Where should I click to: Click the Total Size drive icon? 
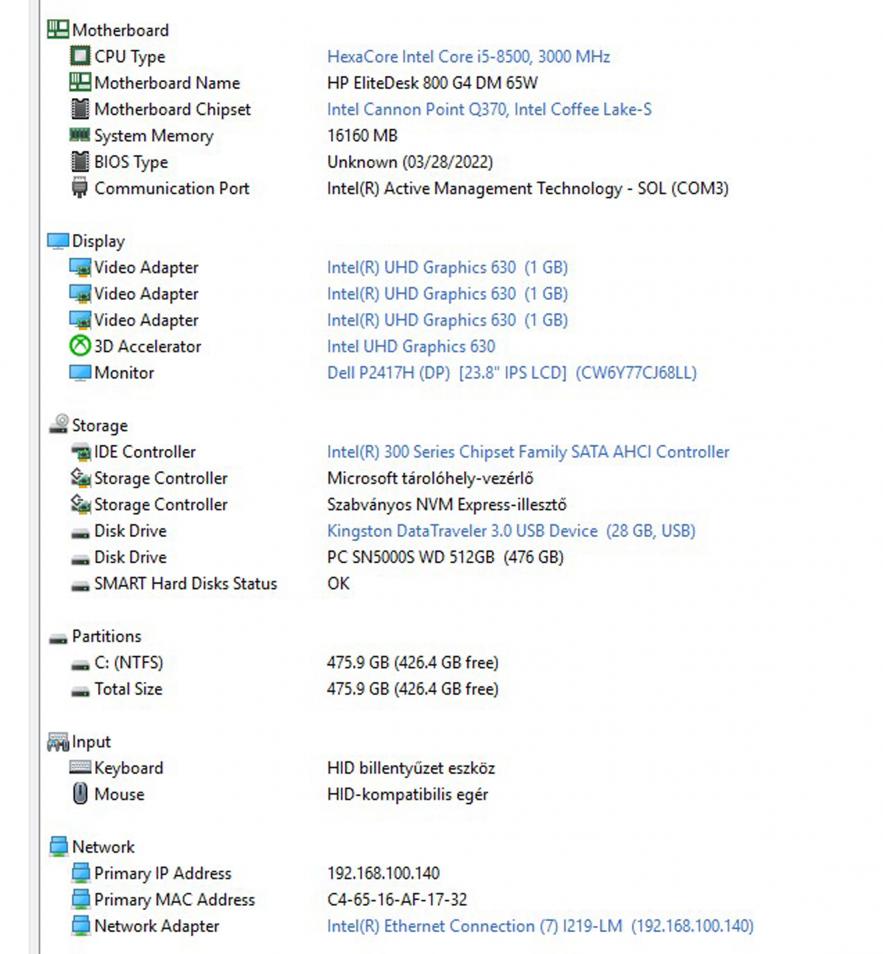[80, 691]
